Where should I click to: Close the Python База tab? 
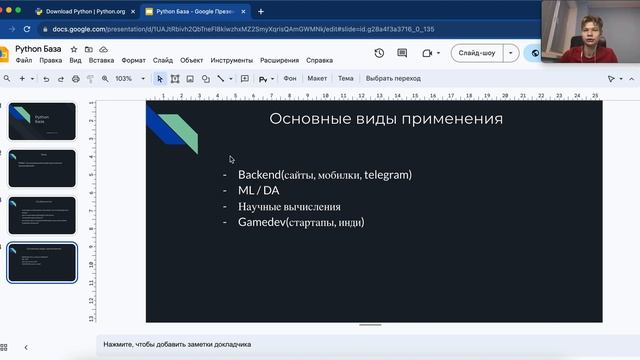(243, 12)
